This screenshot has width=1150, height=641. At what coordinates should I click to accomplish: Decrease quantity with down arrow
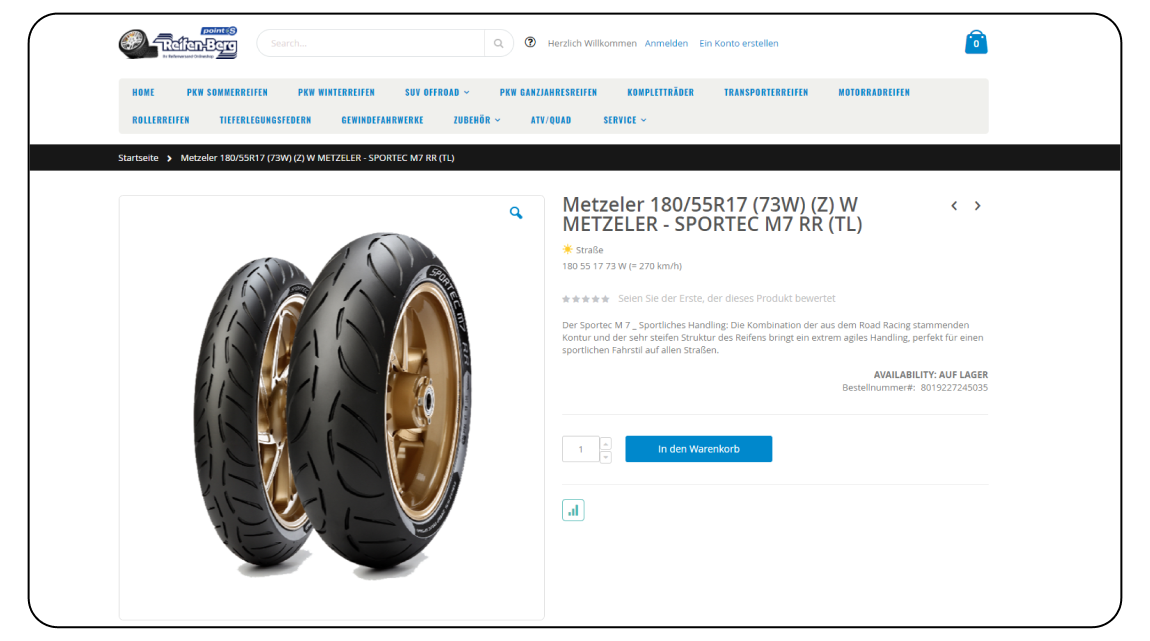[x=606, y=456]
